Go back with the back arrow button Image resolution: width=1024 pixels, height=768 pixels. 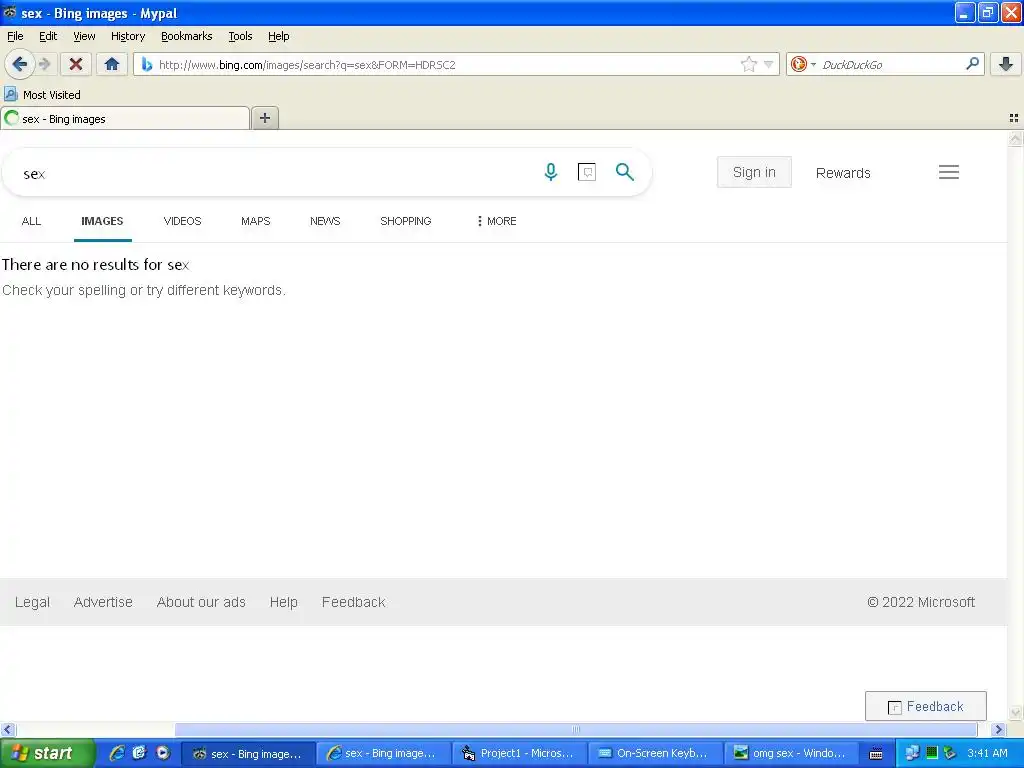tap(19, 64)
